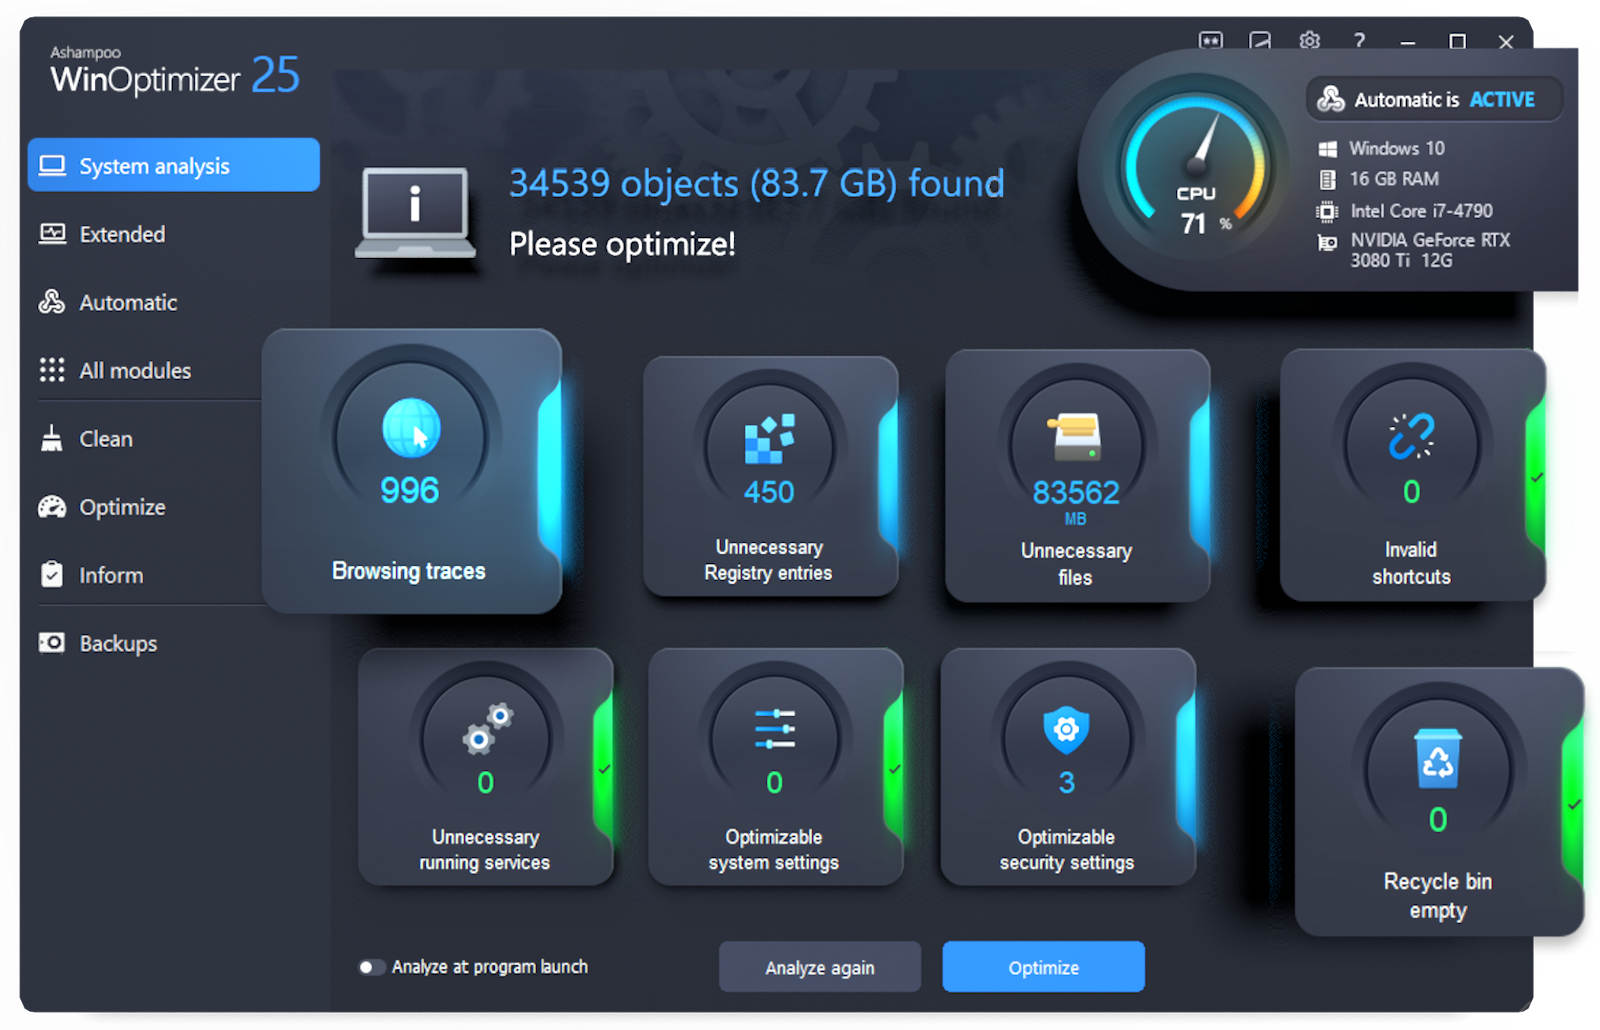Image resolution: width=1600 pixels, height=1030 pixels.
Task: Click the Automatic is ACTIVE status badge
Action: (1432, 99)
